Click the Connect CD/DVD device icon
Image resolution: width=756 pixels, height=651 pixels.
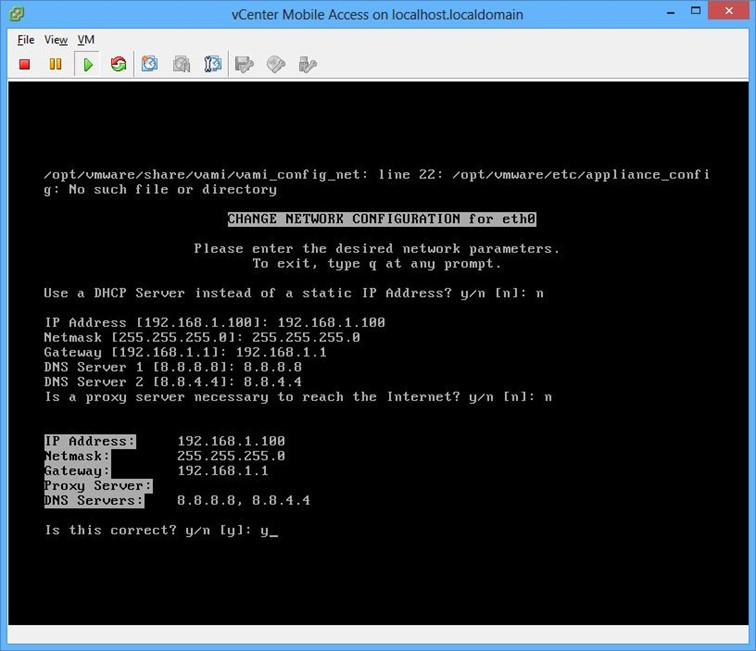pos(276,64)
